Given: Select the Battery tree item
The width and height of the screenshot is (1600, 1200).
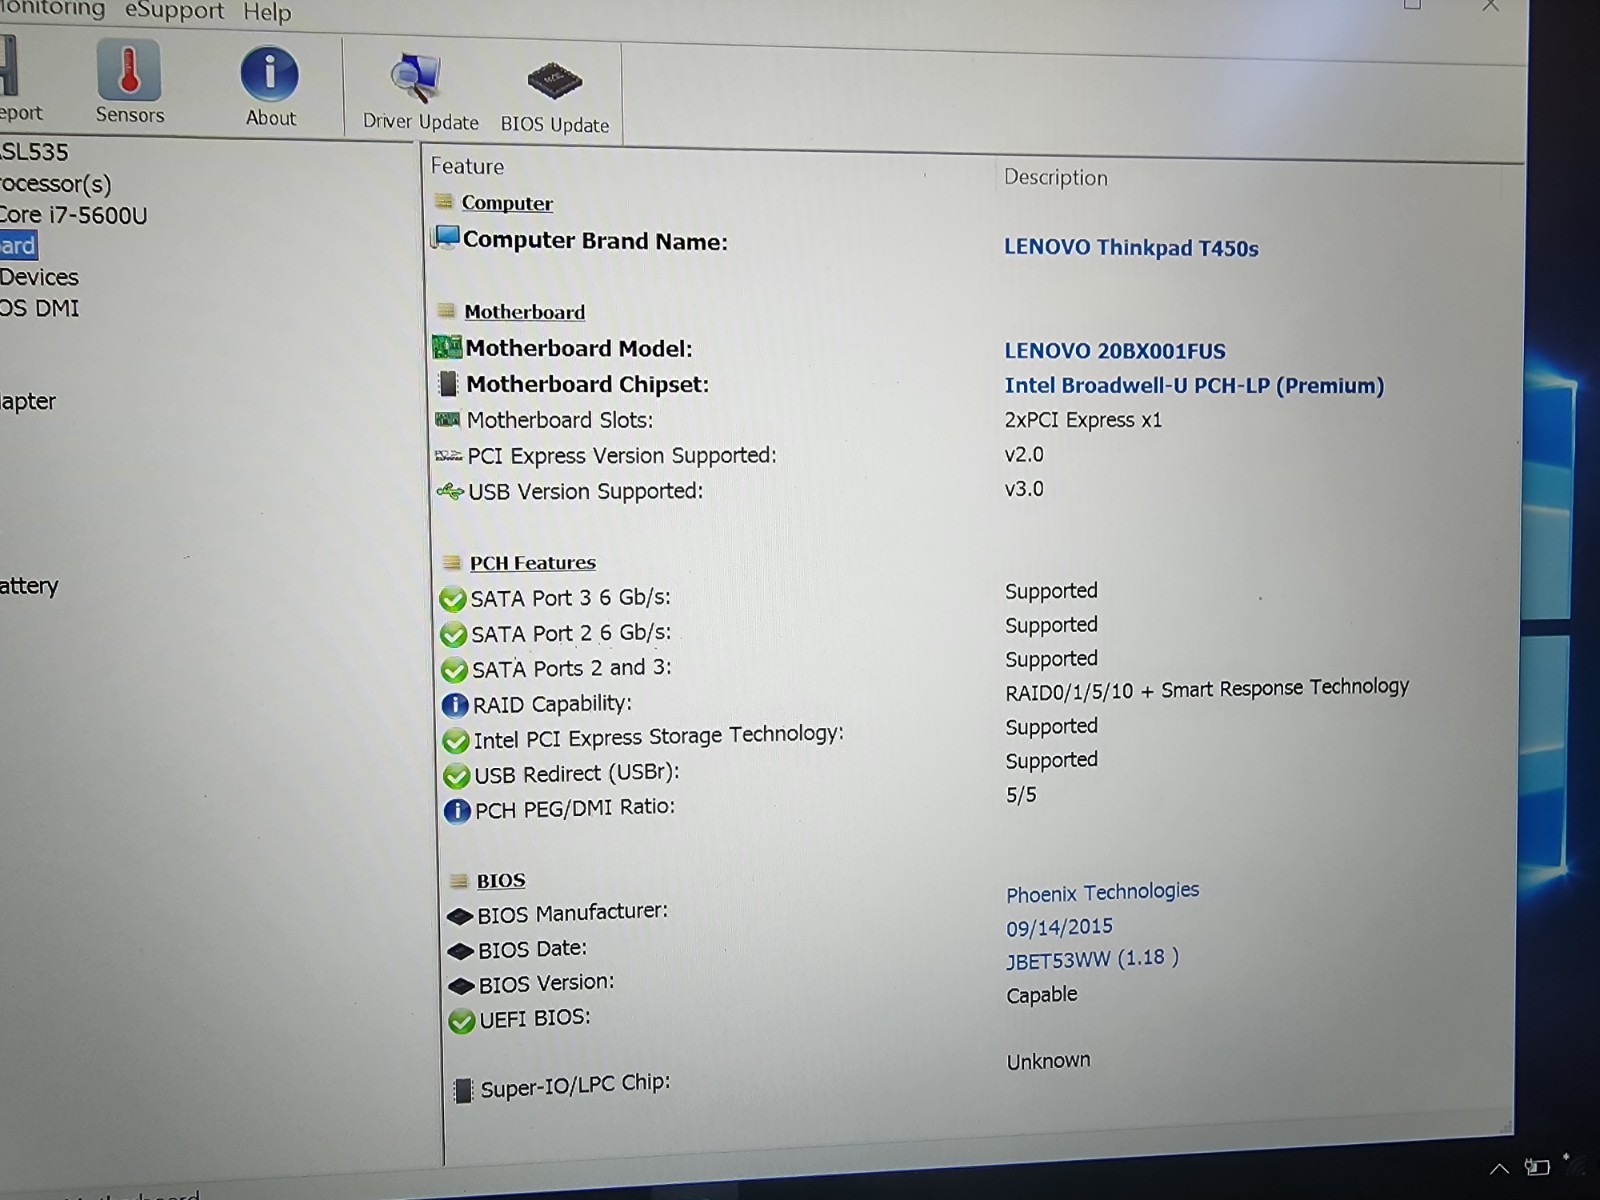Looking at the screenshot, I should coord(29,586).
